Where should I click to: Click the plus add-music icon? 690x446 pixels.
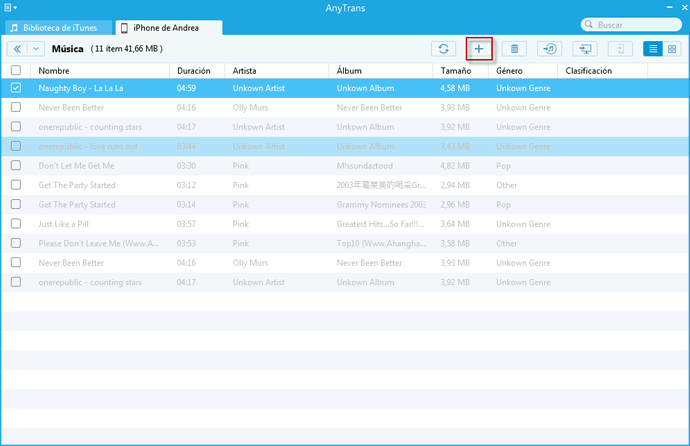pyautogui.click(x=479, y=49)
